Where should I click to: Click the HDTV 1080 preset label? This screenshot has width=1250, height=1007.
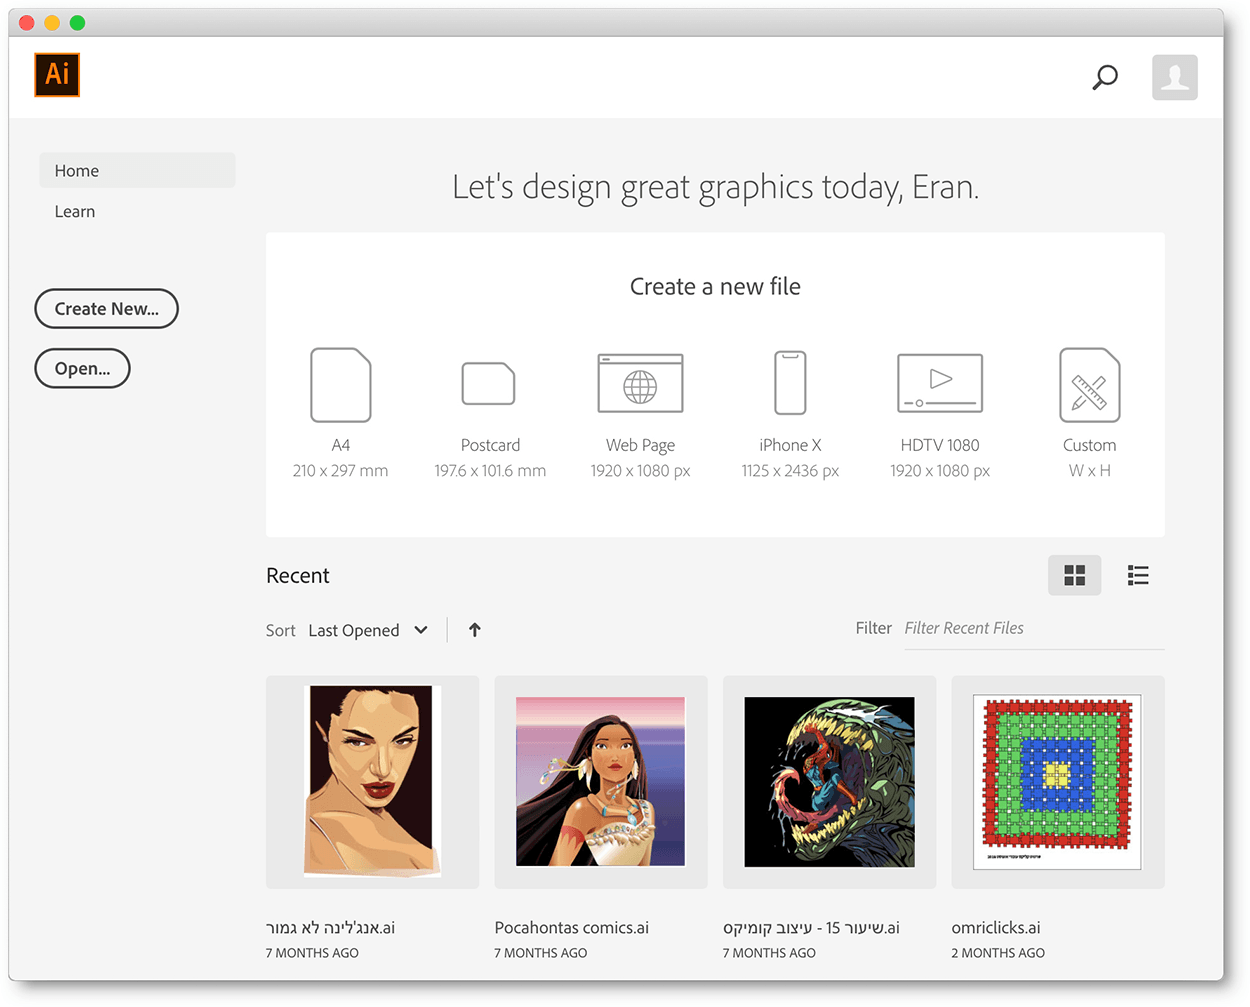[x=940, y=445]
